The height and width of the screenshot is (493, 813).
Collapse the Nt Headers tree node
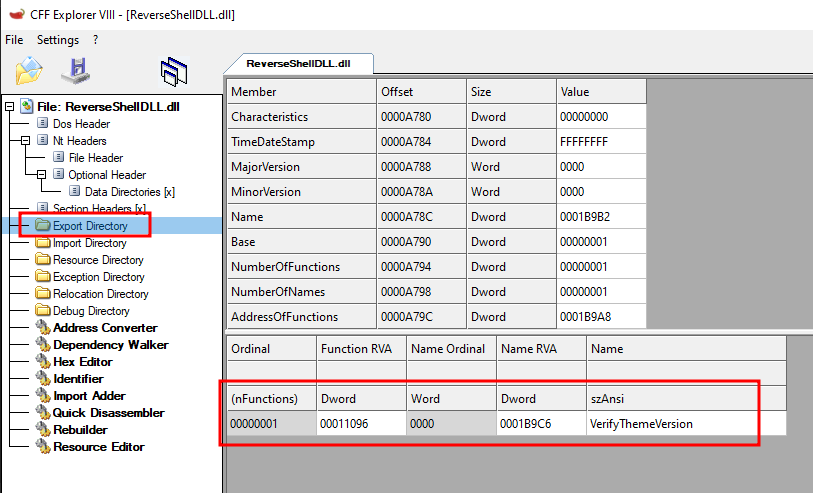tap(27, 141)
